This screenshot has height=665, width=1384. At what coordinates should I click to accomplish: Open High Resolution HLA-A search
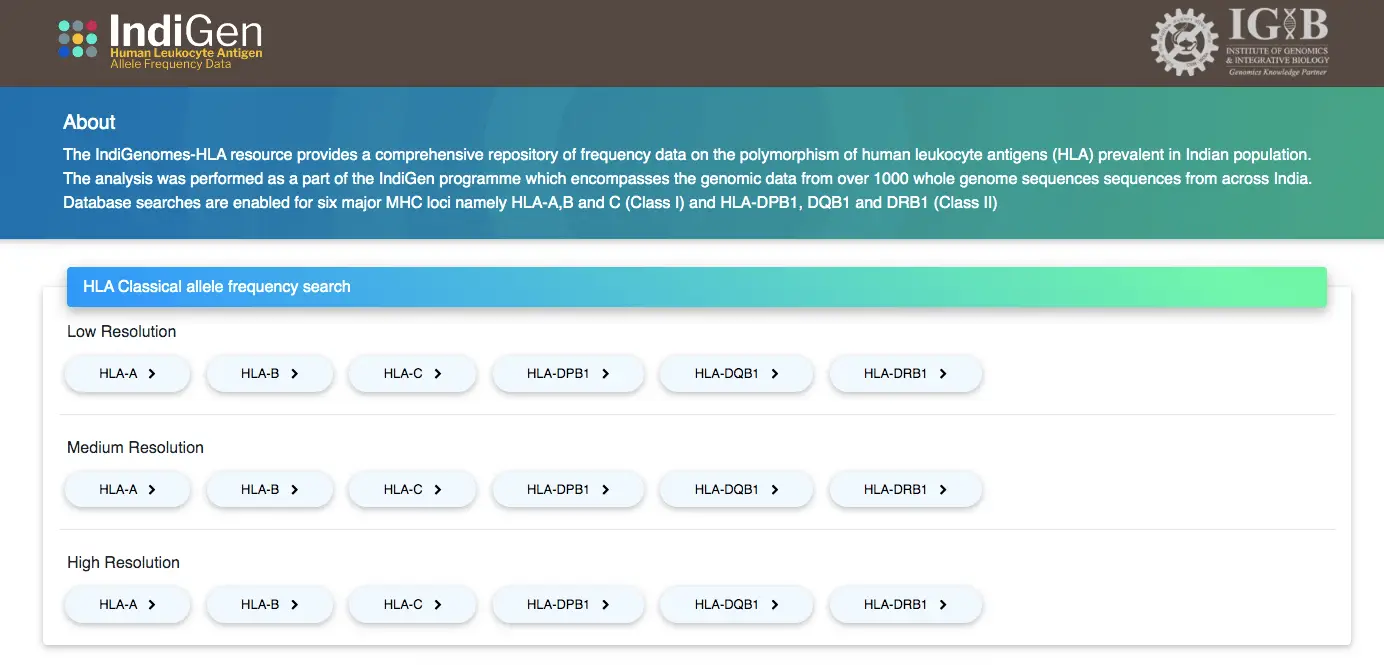(x=127, y=605)
